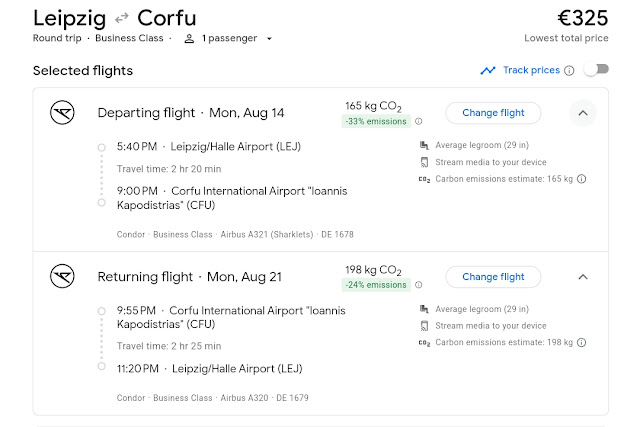Click the Condor airline logo for returning flight

pos(63,276)
